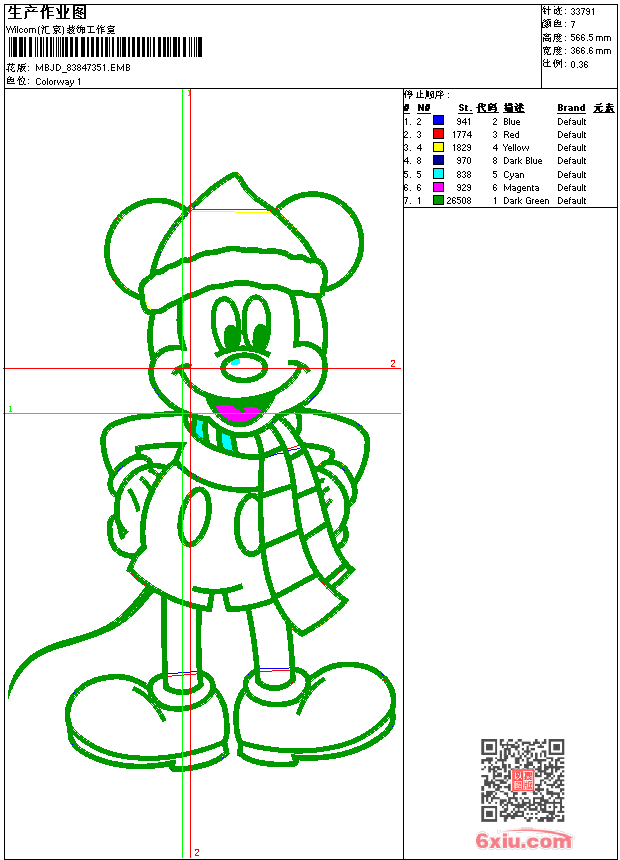Click the barcode under the studio name
620x860 pixels.
[x=105, y=47]
